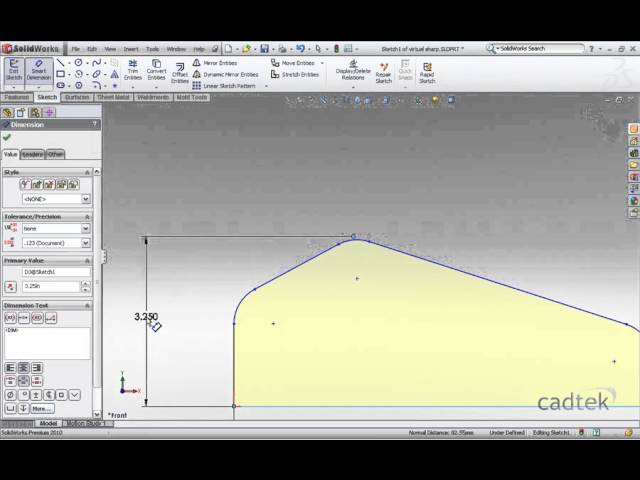This screenshot has height=480, width=640.
Task: Click Linear Sketch Pattern
Action: pyautogui.click(x=224, y=86)
